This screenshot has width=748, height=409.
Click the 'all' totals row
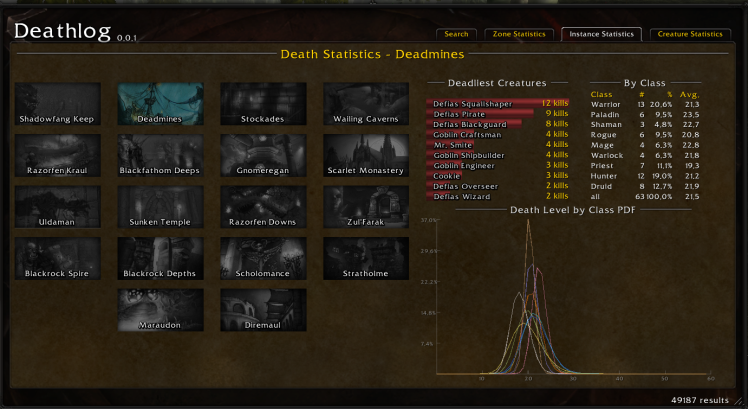click(645, 197)
